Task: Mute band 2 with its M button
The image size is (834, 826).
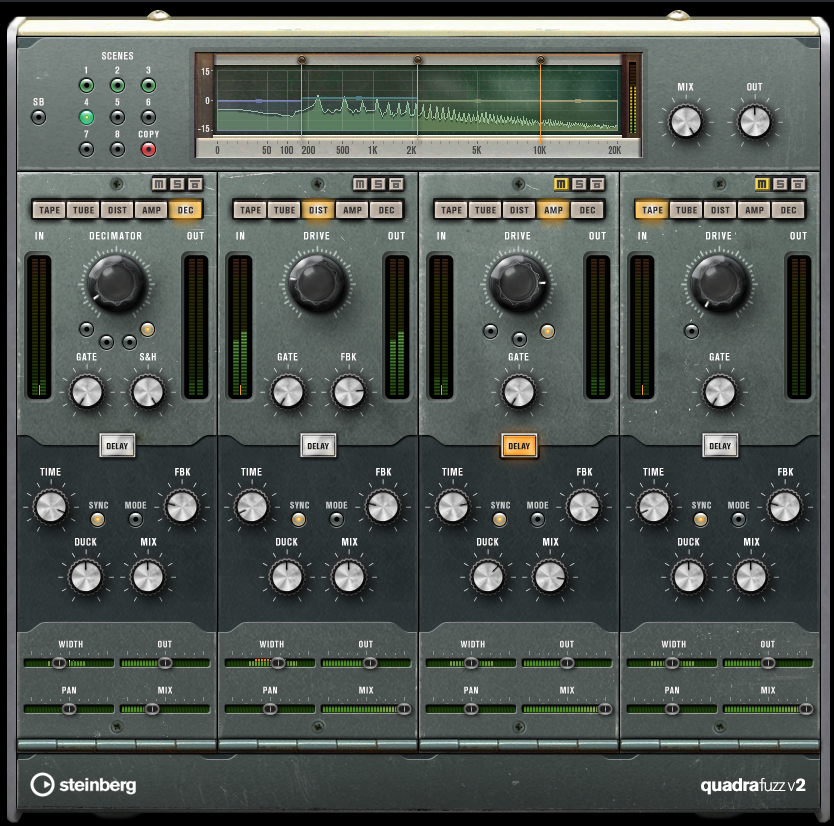Action: coord(360,184)
